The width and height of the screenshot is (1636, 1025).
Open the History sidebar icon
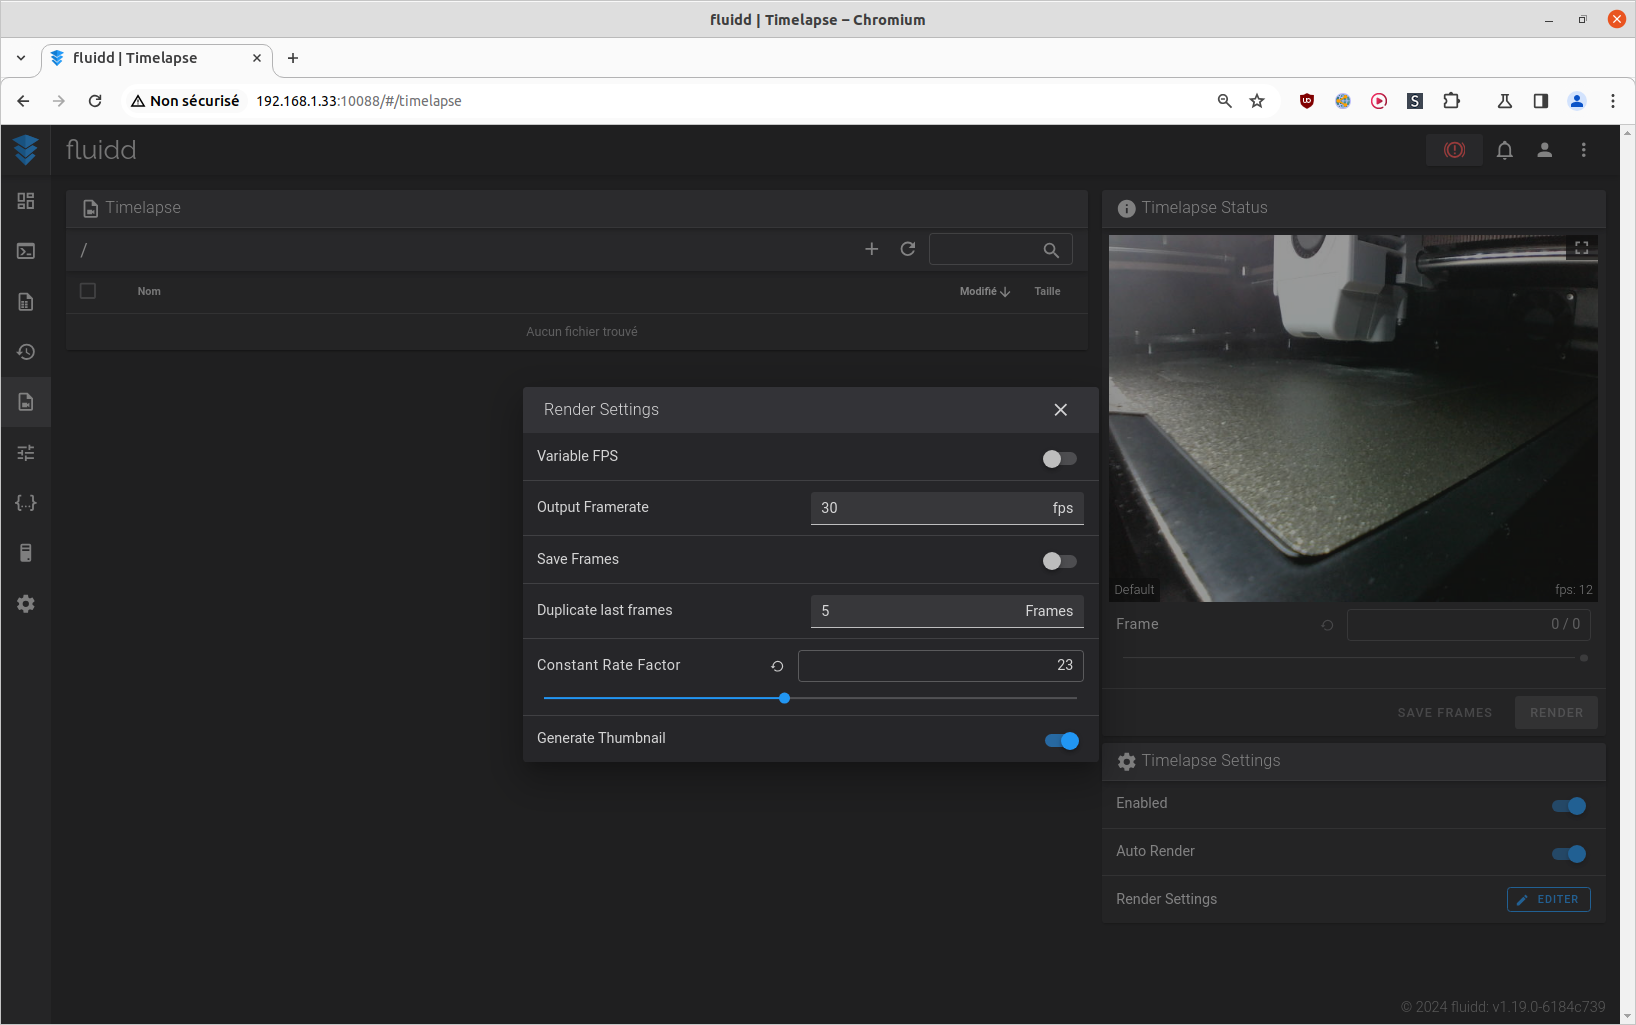26,352
